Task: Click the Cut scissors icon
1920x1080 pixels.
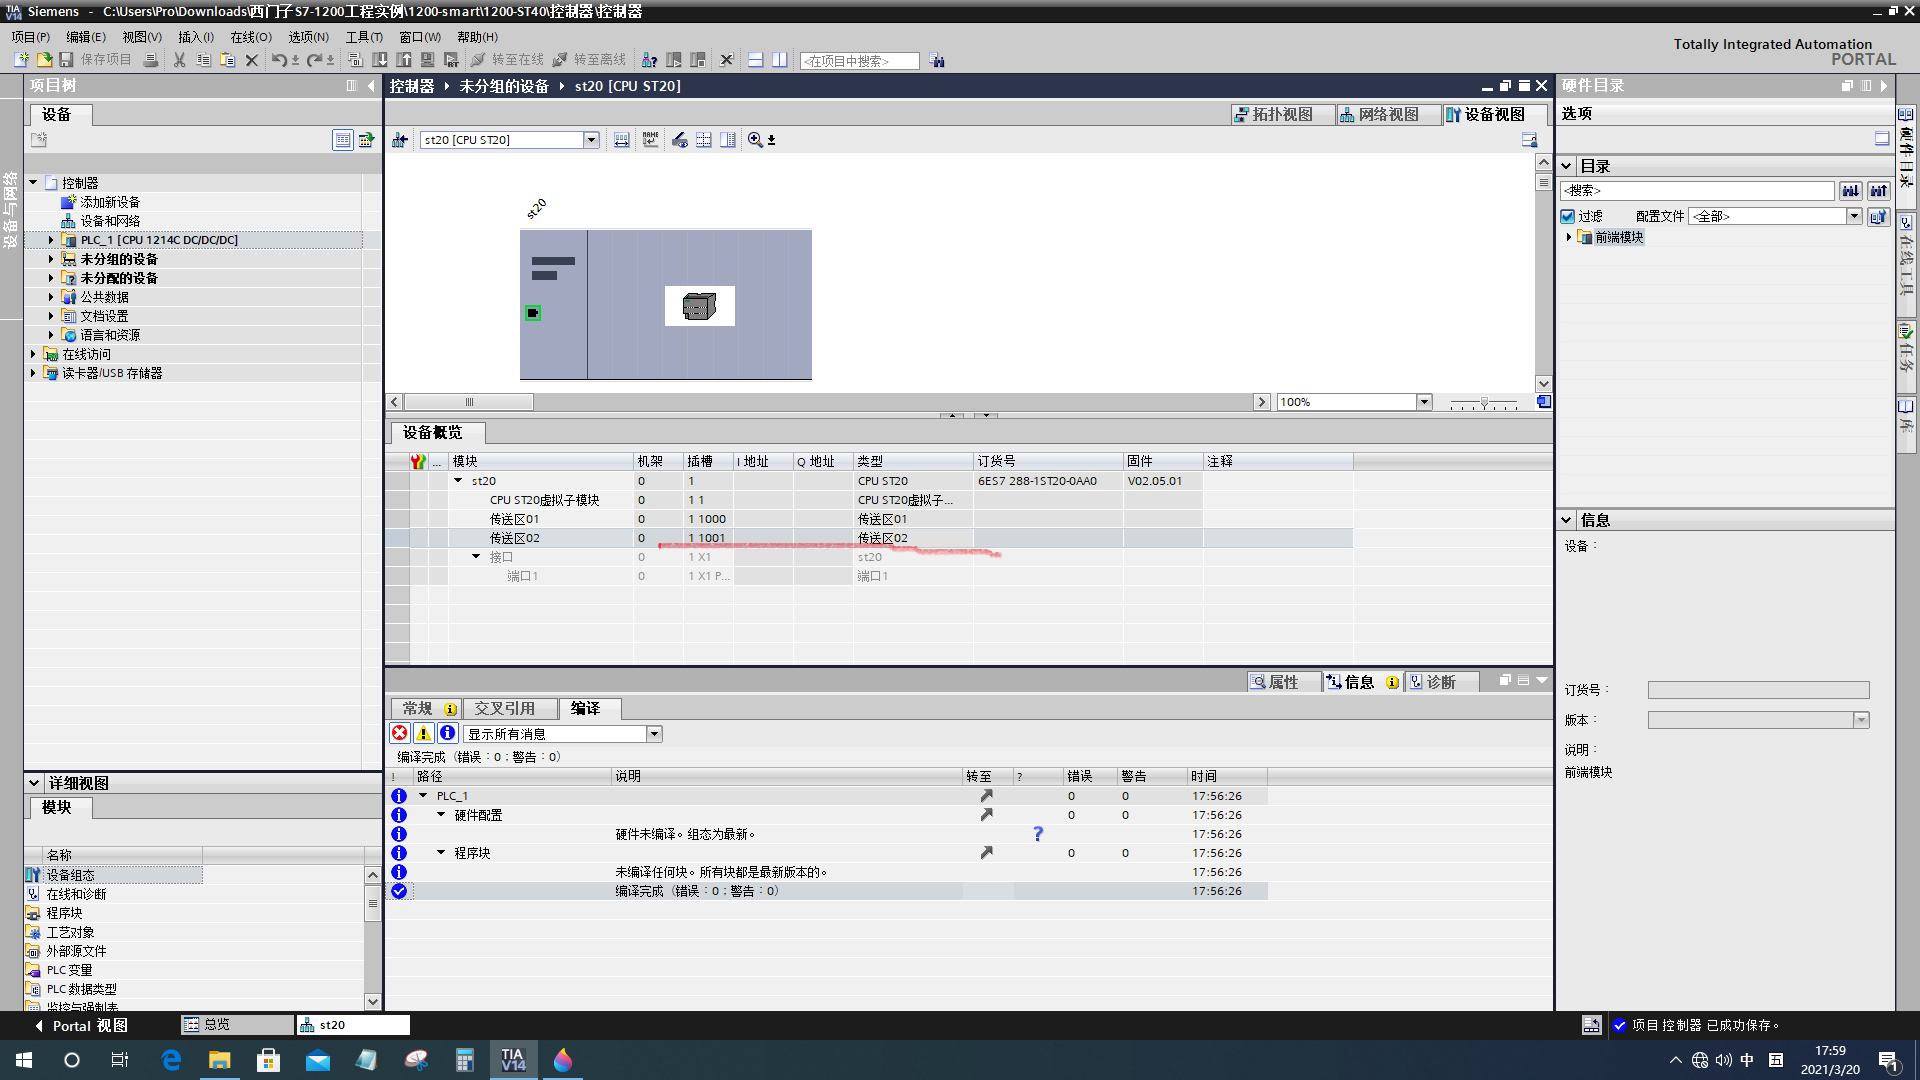Action: click(179, 60)
